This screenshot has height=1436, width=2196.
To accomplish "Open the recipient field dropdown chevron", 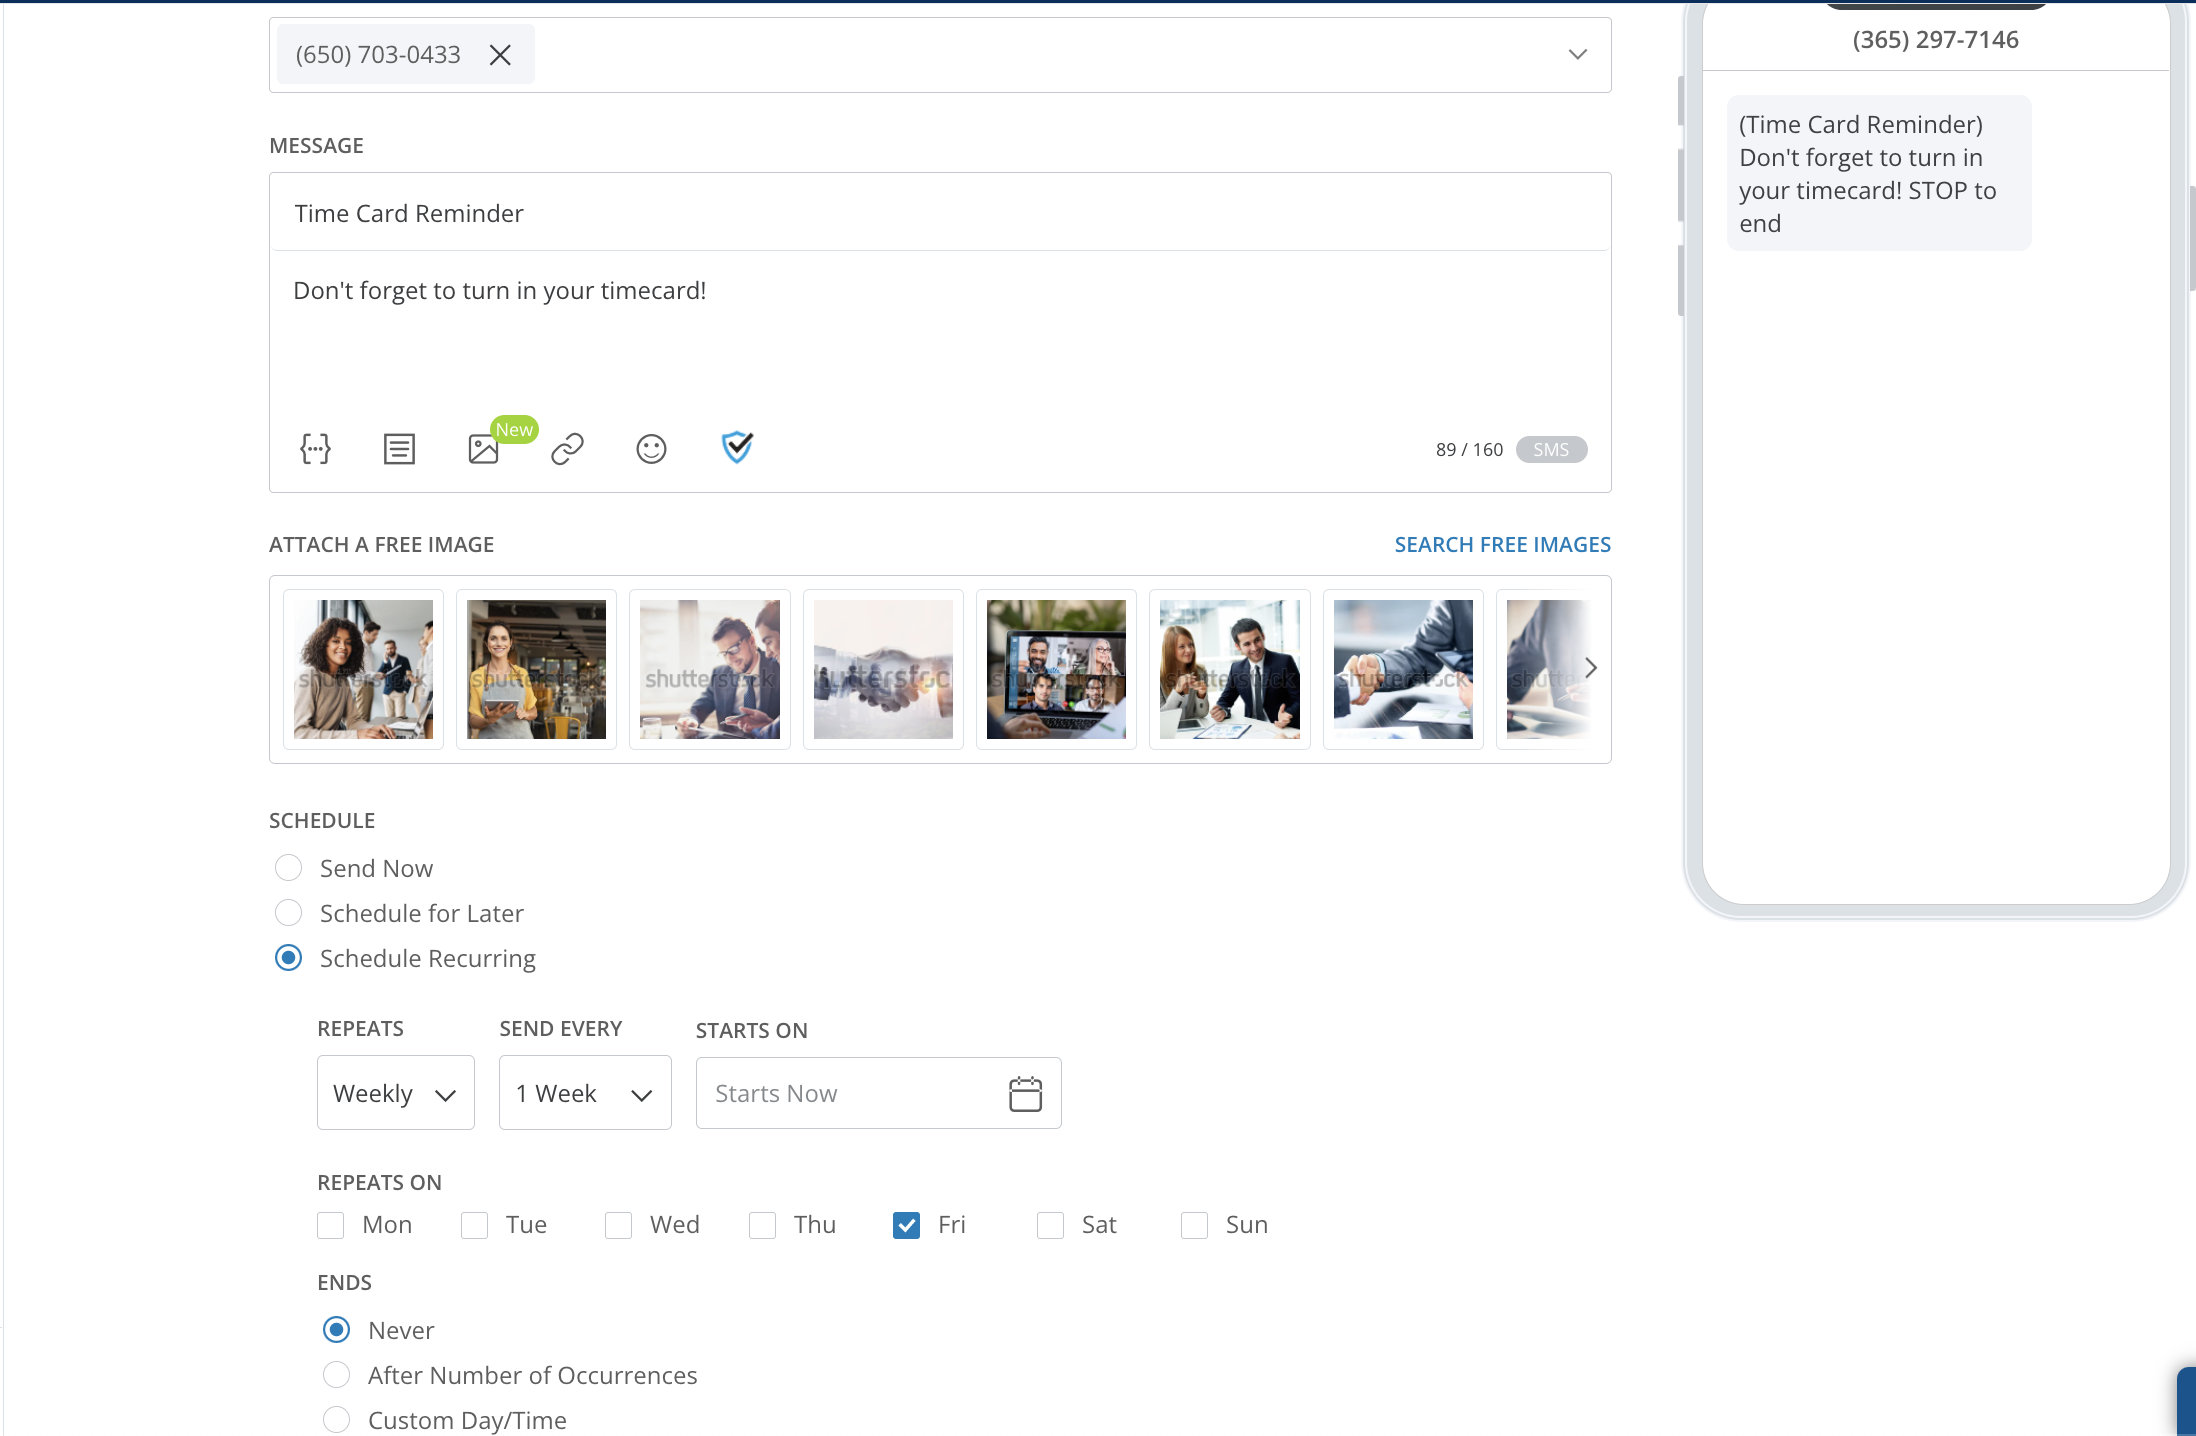I will 1578,54.
